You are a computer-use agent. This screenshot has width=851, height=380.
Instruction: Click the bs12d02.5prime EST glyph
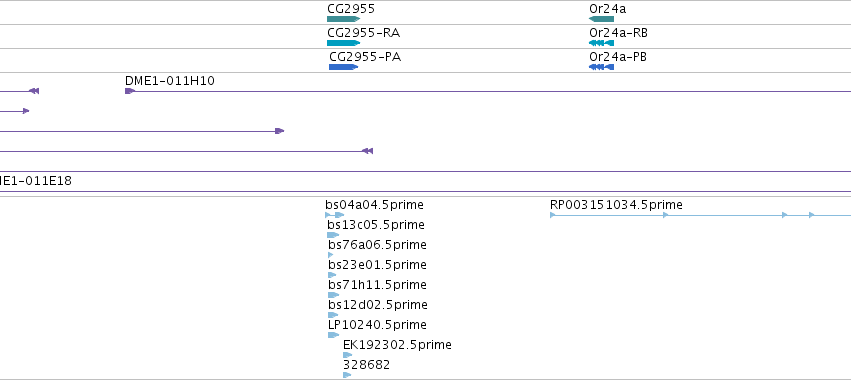333,315
